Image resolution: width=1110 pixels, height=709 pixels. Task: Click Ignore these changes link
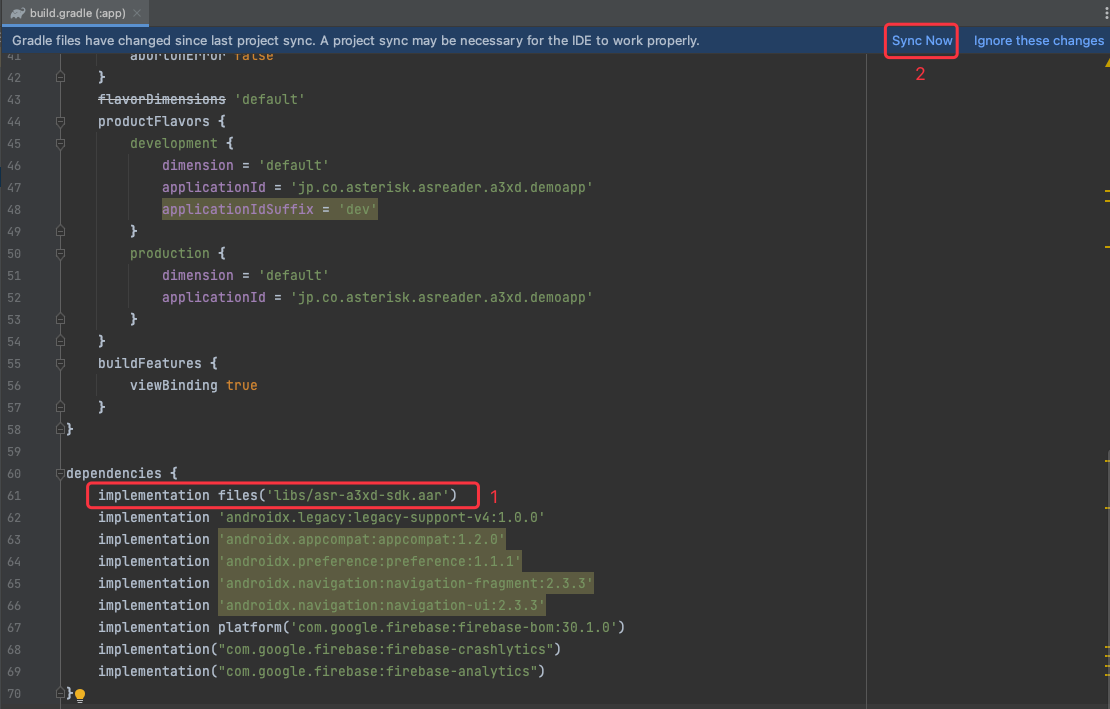1038,41
